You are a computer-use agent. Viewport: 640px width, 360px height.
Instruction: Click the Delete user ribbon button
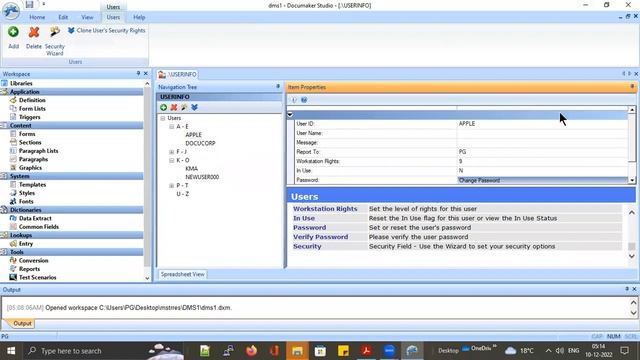[34, 37]
